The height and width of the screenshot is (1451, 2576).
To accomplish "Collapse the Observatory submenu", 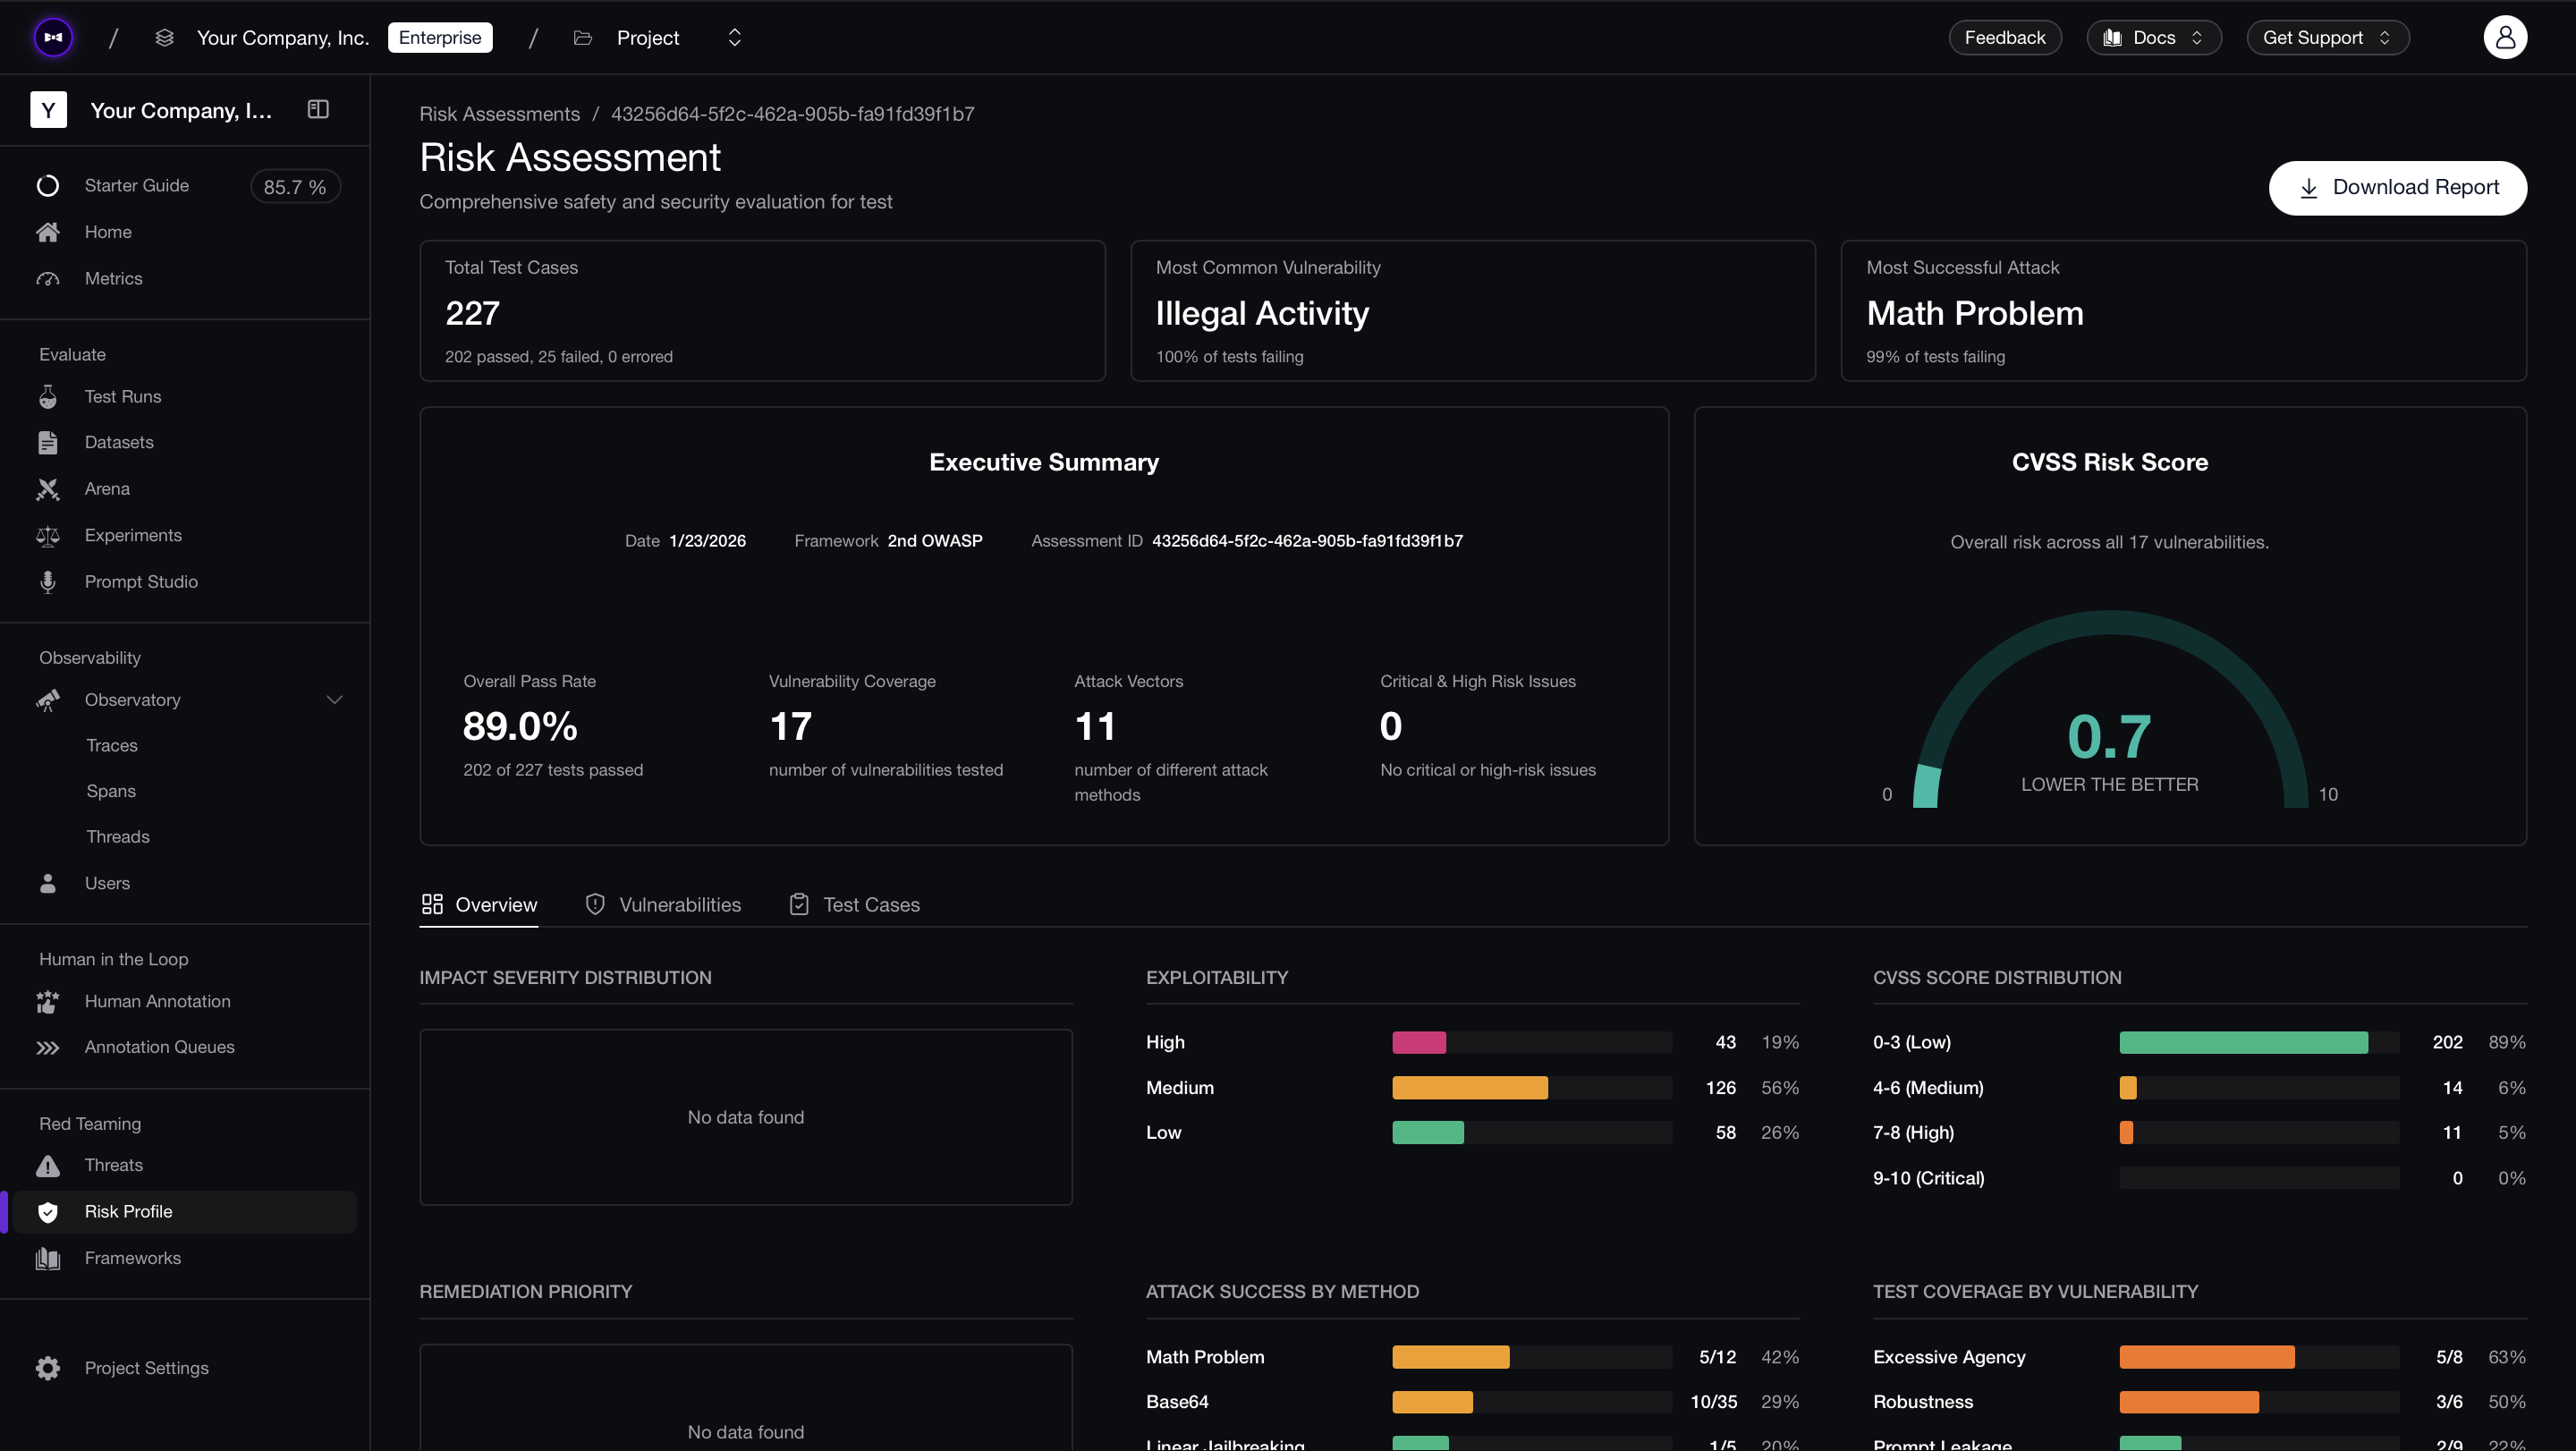I will click(x=334, y=699).
